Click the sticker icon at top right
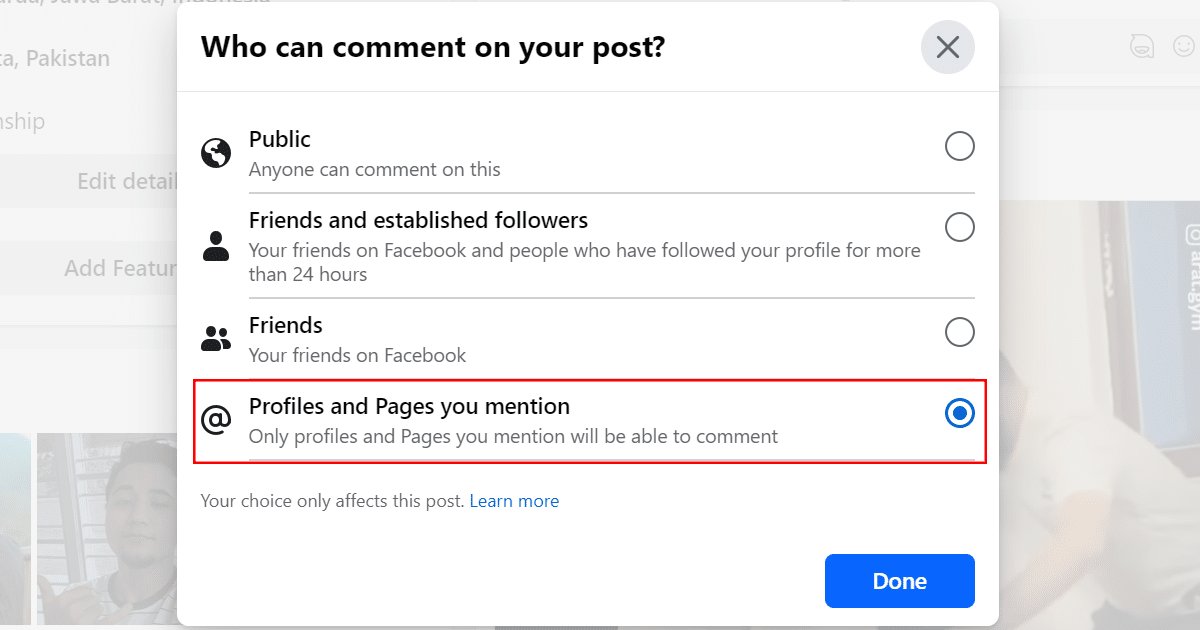 pyautogui.click(x=1138, y=45)
